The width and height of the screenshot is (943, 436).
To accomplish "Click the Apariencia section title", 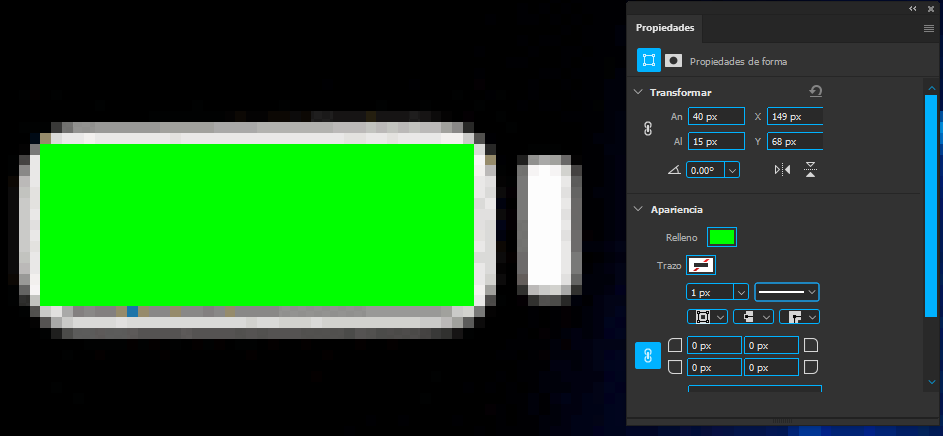I will point(677,209).
